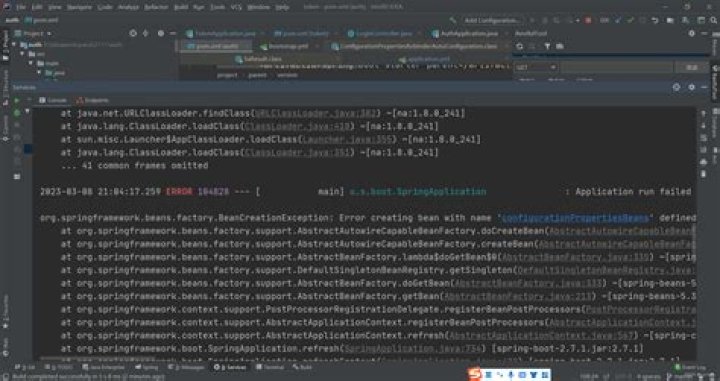Click the 'Application run failed' log text
Viewport: 720px width, 381px height.
tap(634, 192)
